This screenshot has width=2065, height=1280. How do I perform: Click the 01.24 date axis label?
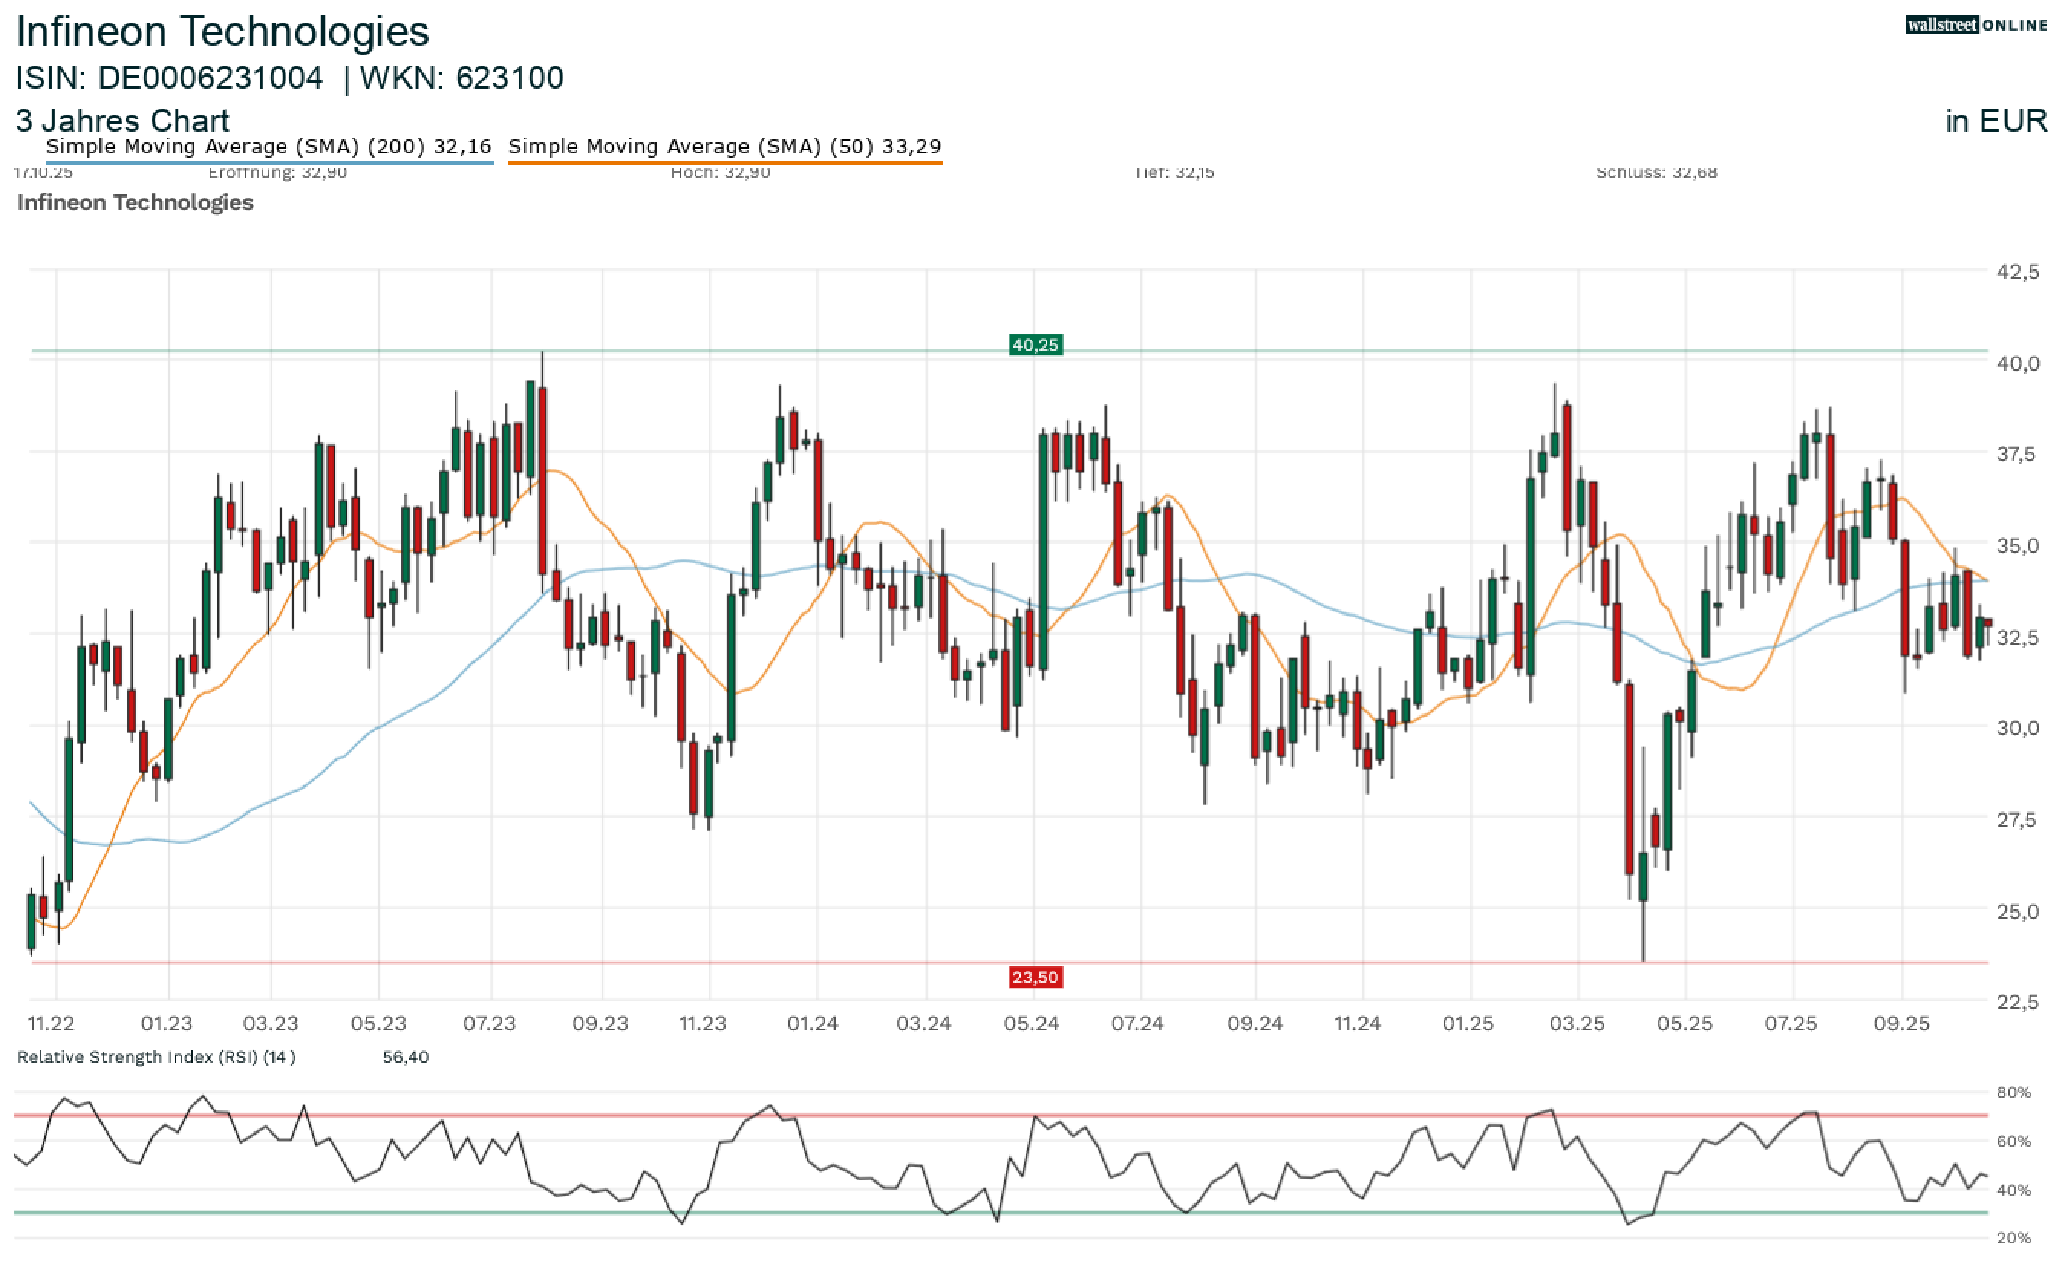tap(812, 1023)
